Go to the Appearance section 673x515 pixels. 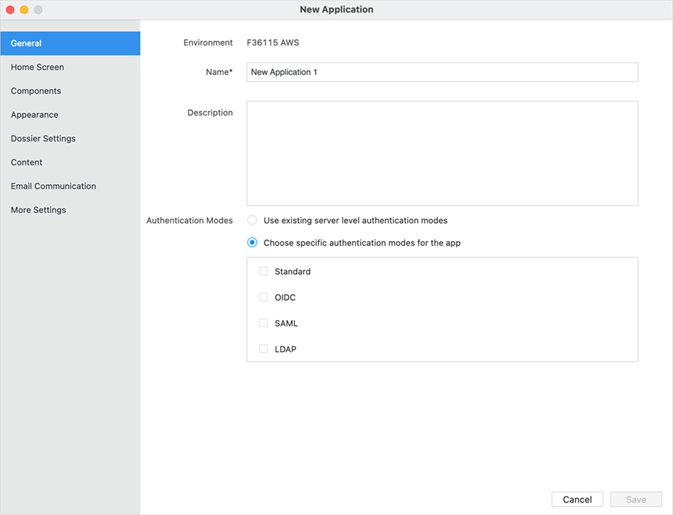(35, 115)
